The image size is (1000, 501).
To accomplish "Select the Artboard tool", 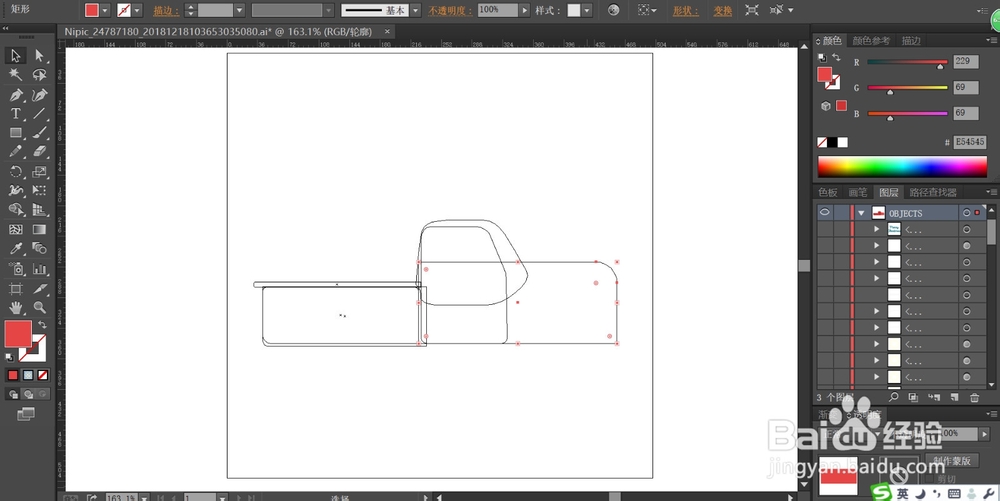I will (x=15, y=289).
